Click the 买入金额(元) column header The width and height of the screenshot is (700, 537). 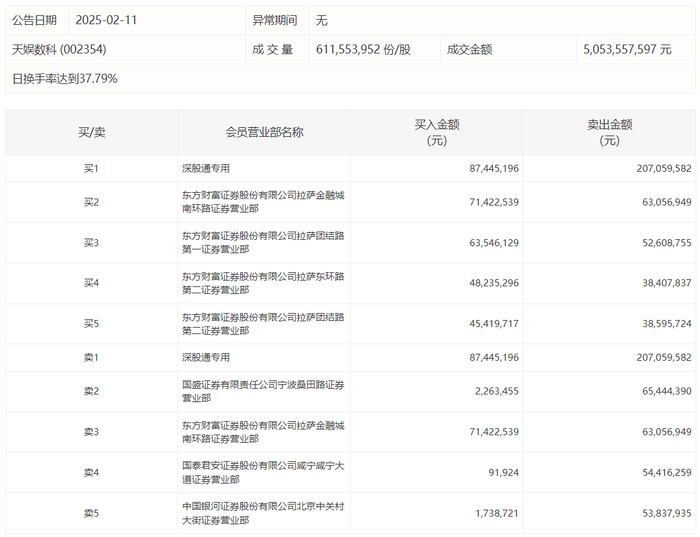(x=437, y=132)
